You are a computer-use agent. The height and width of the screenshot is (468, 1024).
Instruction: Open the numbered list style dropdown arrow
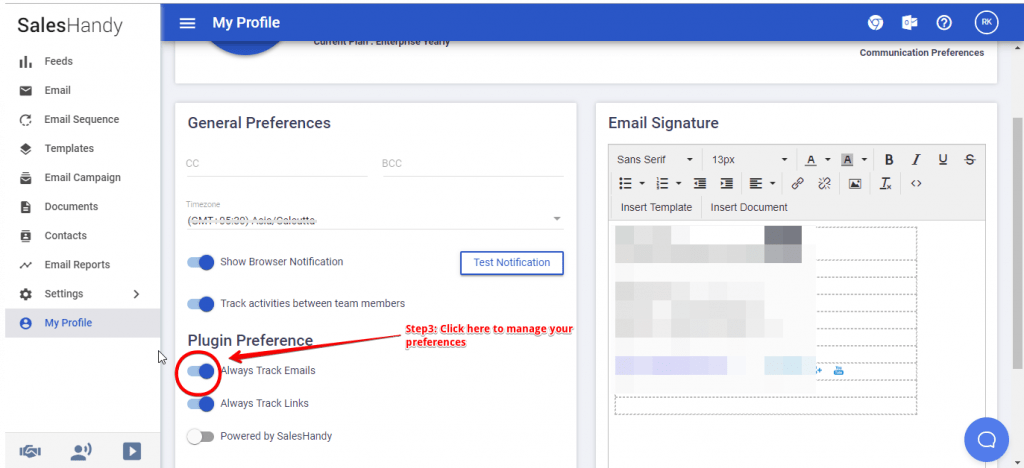click(679, 184)
